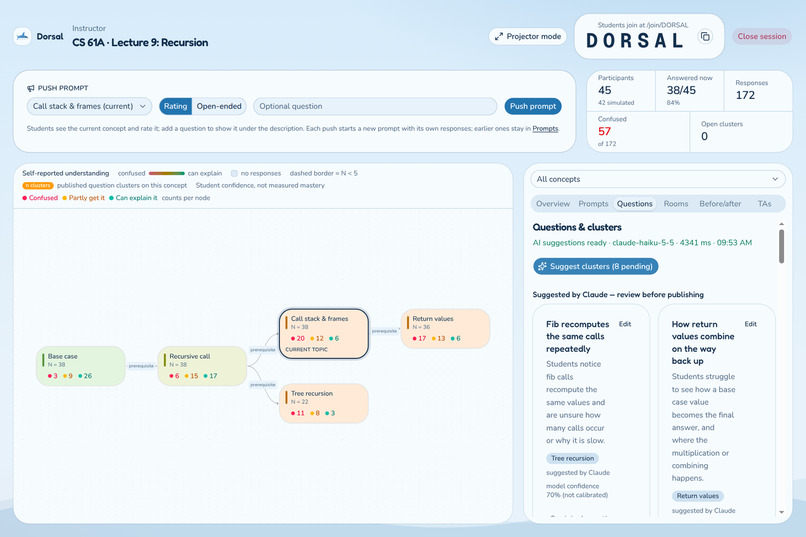Select the Base case concept node
The height and width of the screenshot is (537, 806).
(x=81, y=366)
